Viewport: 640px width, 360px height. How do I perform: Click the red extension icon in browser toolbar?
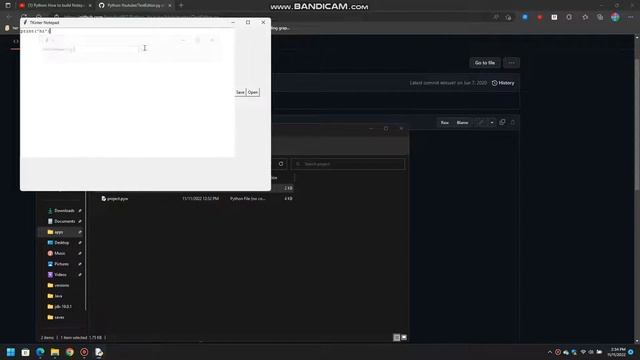tap(540, 17)
